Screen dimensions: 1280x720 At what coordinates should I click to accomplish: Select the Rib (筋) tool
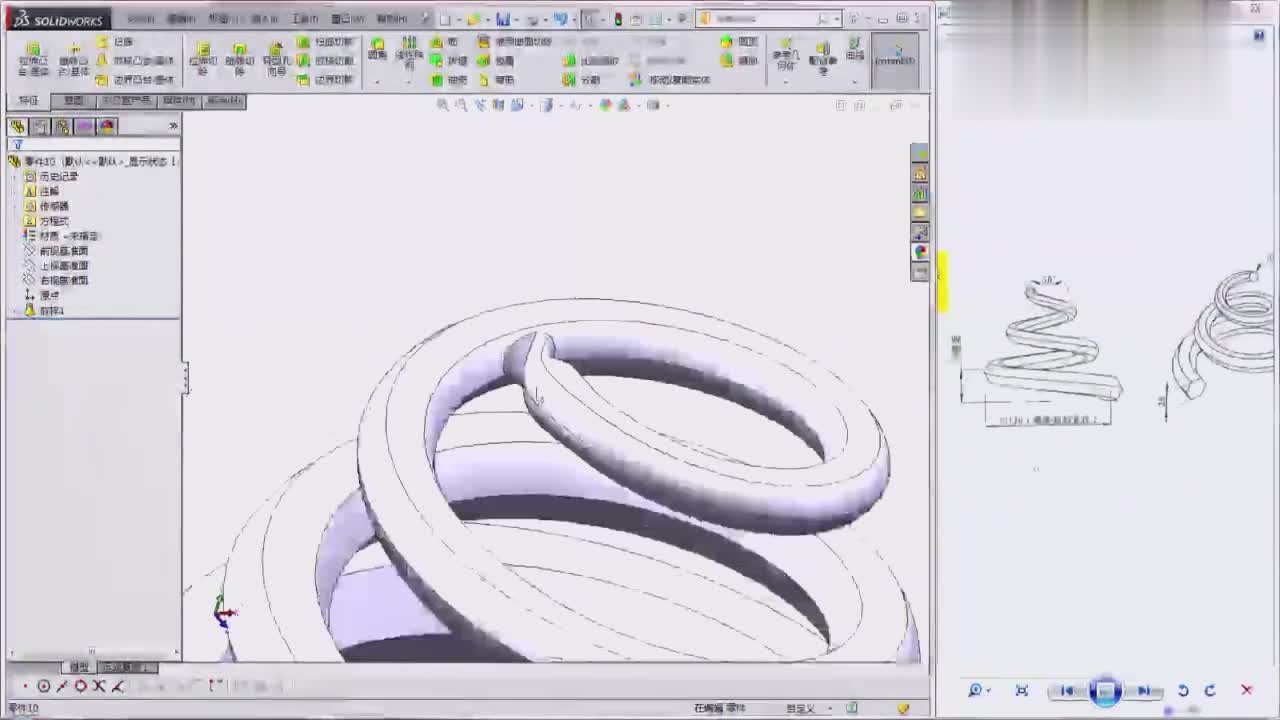tap(443, 42)
